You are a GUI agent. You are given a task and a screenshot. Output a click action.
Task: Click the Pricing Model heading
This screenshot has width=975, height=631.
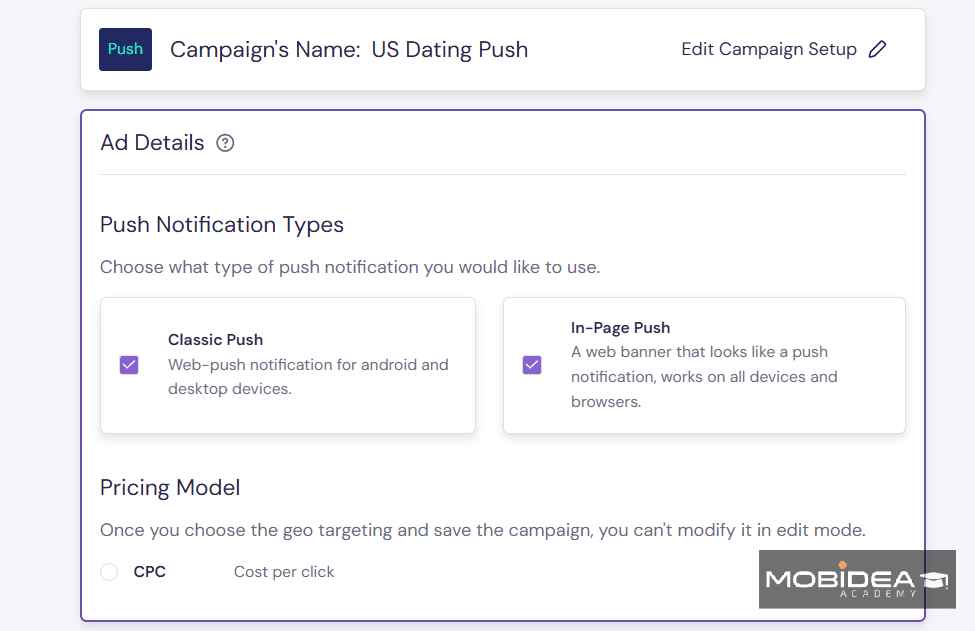[x=170, y=488]
